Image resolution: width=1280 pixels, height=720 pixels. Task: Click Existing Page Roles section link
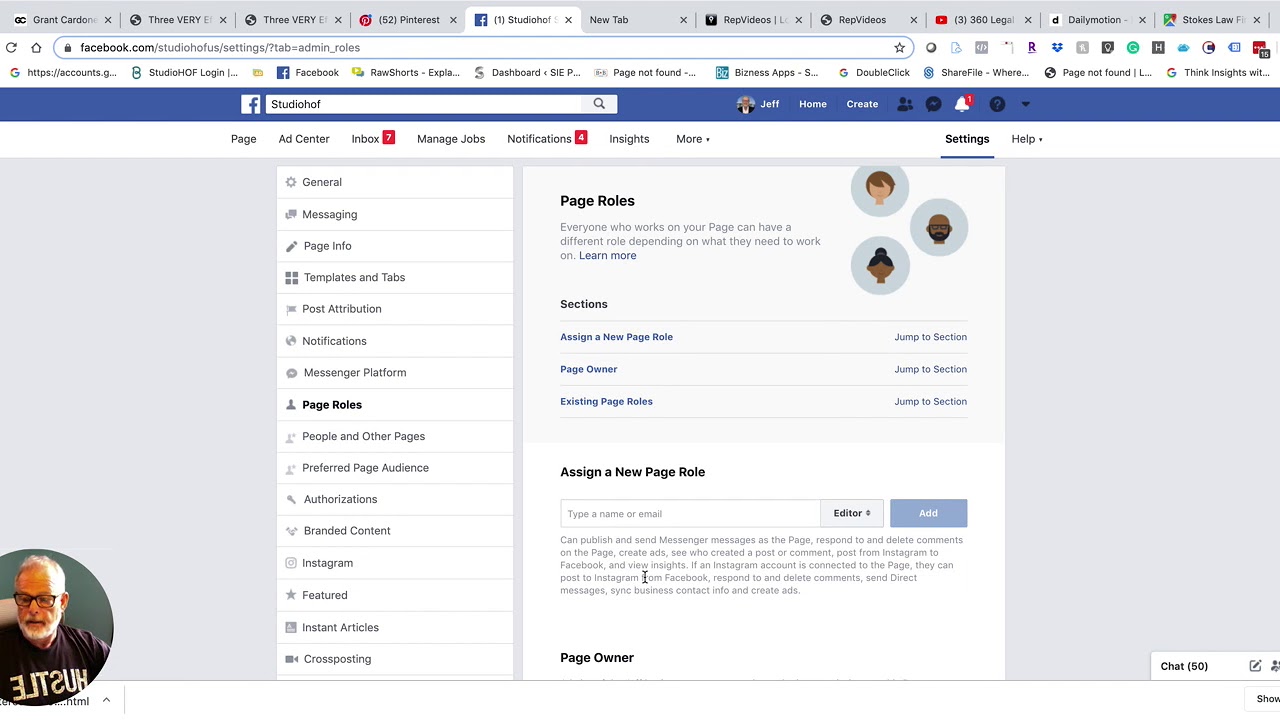606,401
